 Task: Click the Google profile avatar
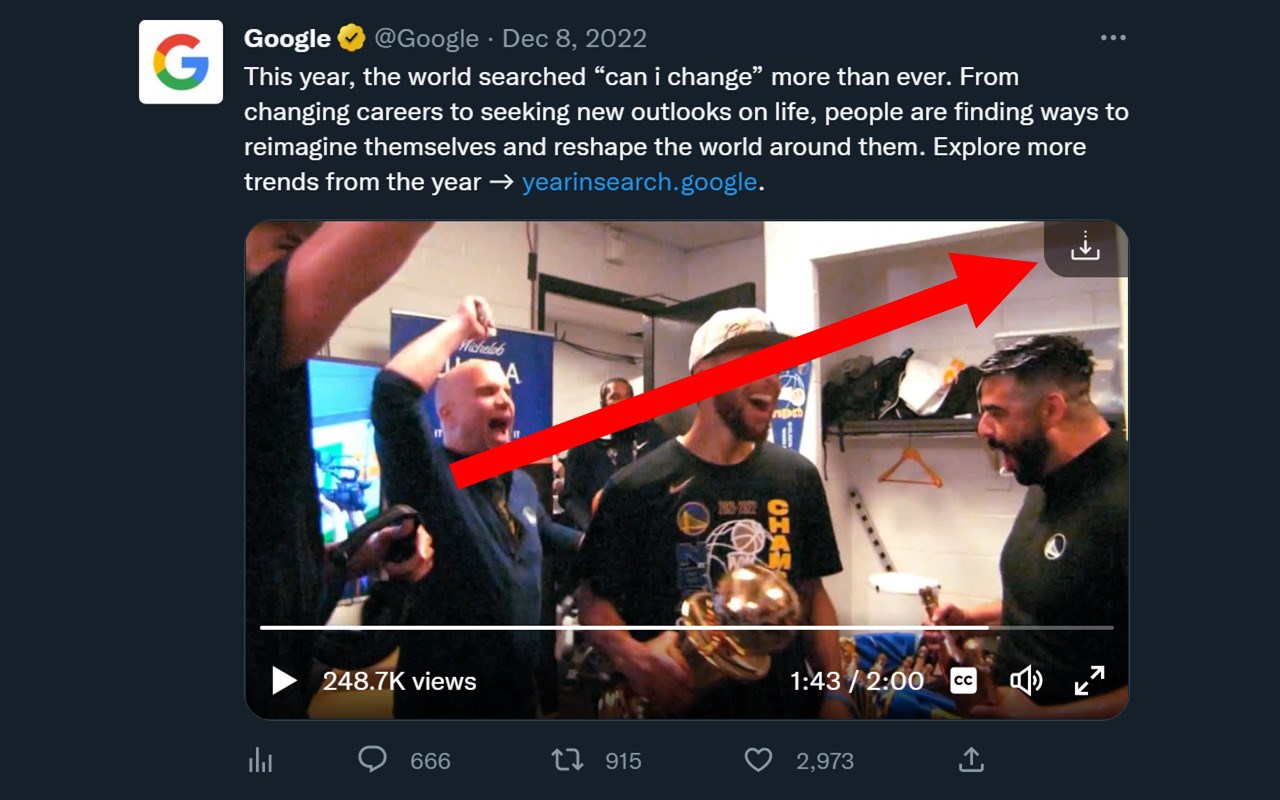(181, 62)
